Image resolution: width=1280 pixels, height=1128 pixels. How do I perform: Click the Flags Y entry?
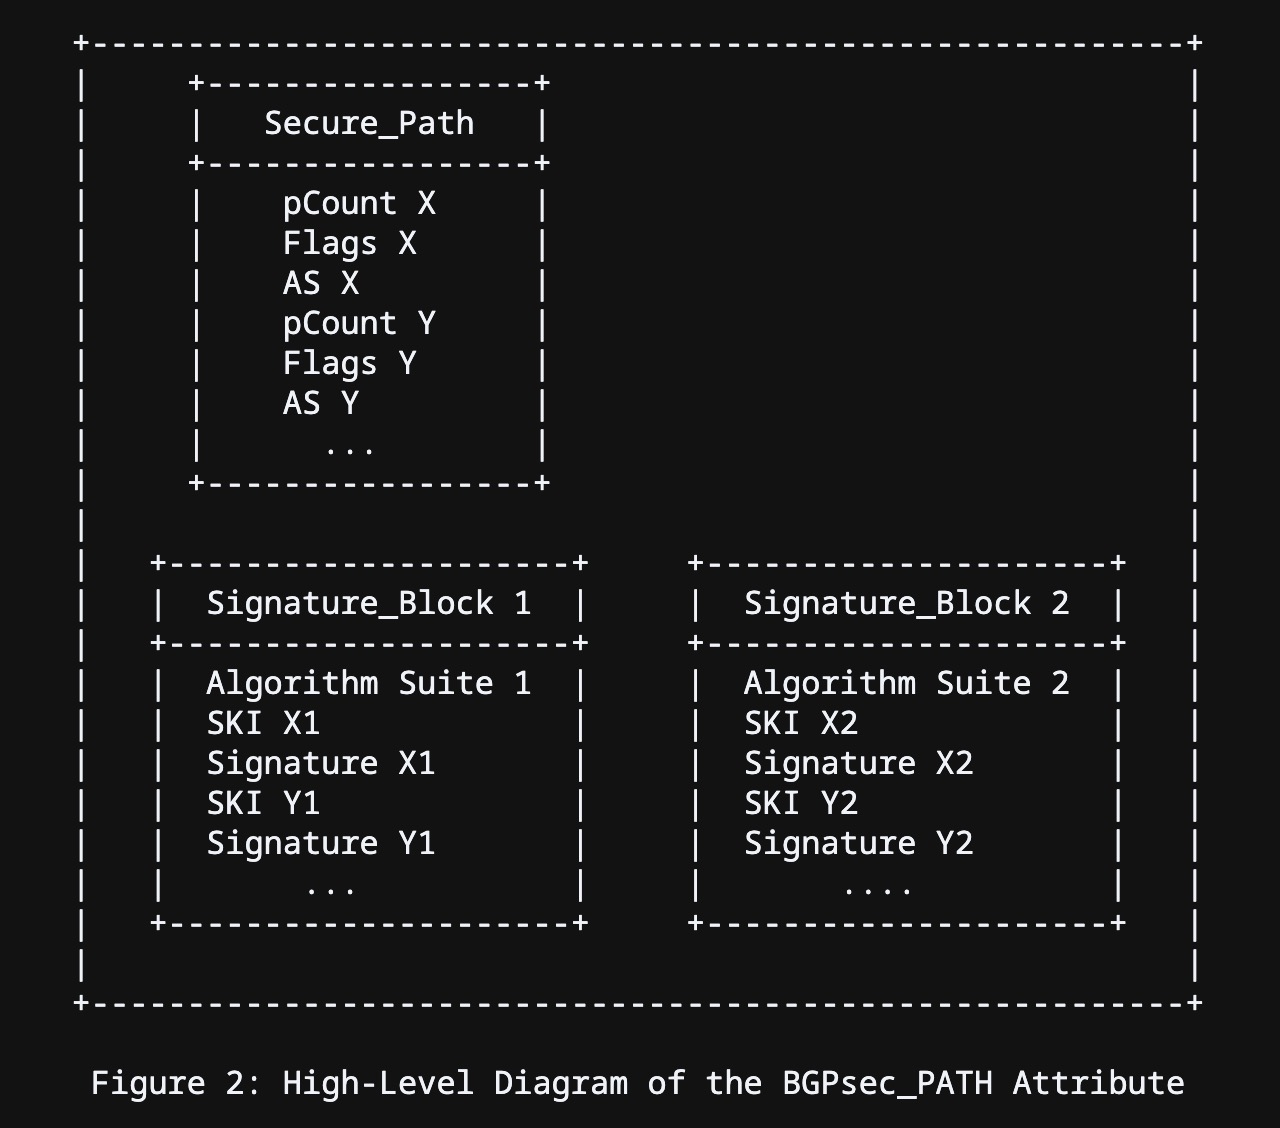(349, 364)
